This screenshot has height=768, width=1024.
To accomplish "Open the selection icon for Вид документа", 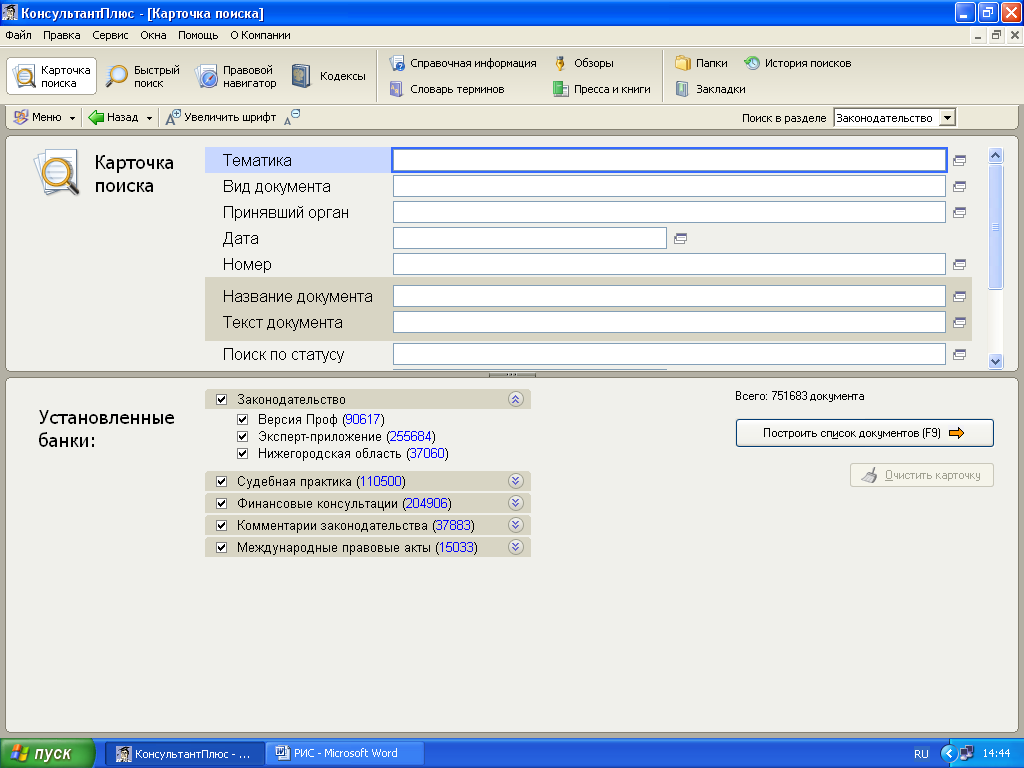I will coord(959,186).
